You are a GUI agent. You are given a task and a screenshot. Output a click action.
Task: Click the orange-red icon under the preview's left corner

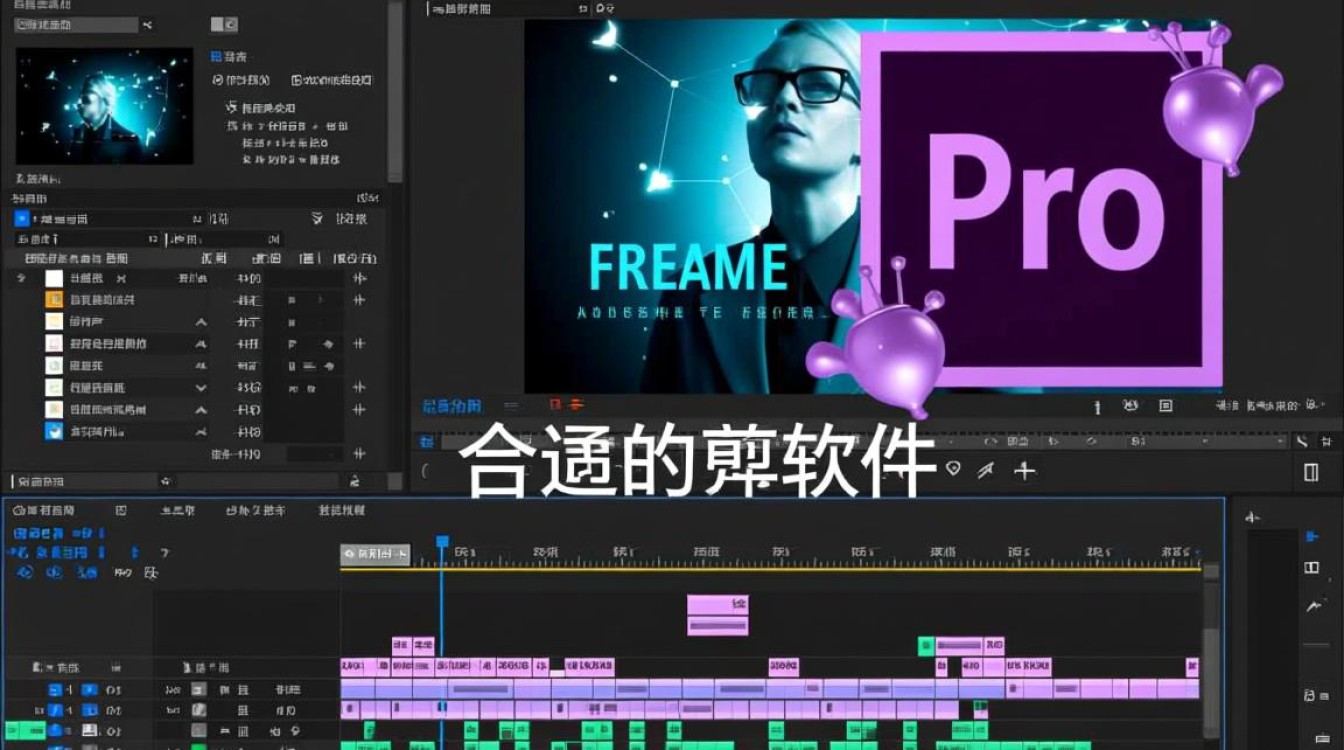(x=575, y=405)
